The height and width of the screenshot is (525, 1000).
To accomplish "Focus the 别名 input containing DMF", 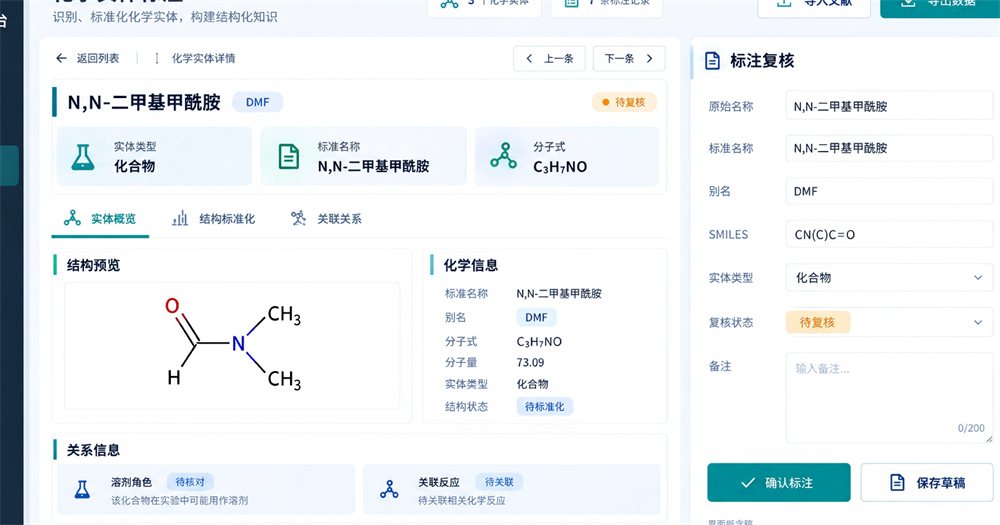I will click(x=889, y=191).
